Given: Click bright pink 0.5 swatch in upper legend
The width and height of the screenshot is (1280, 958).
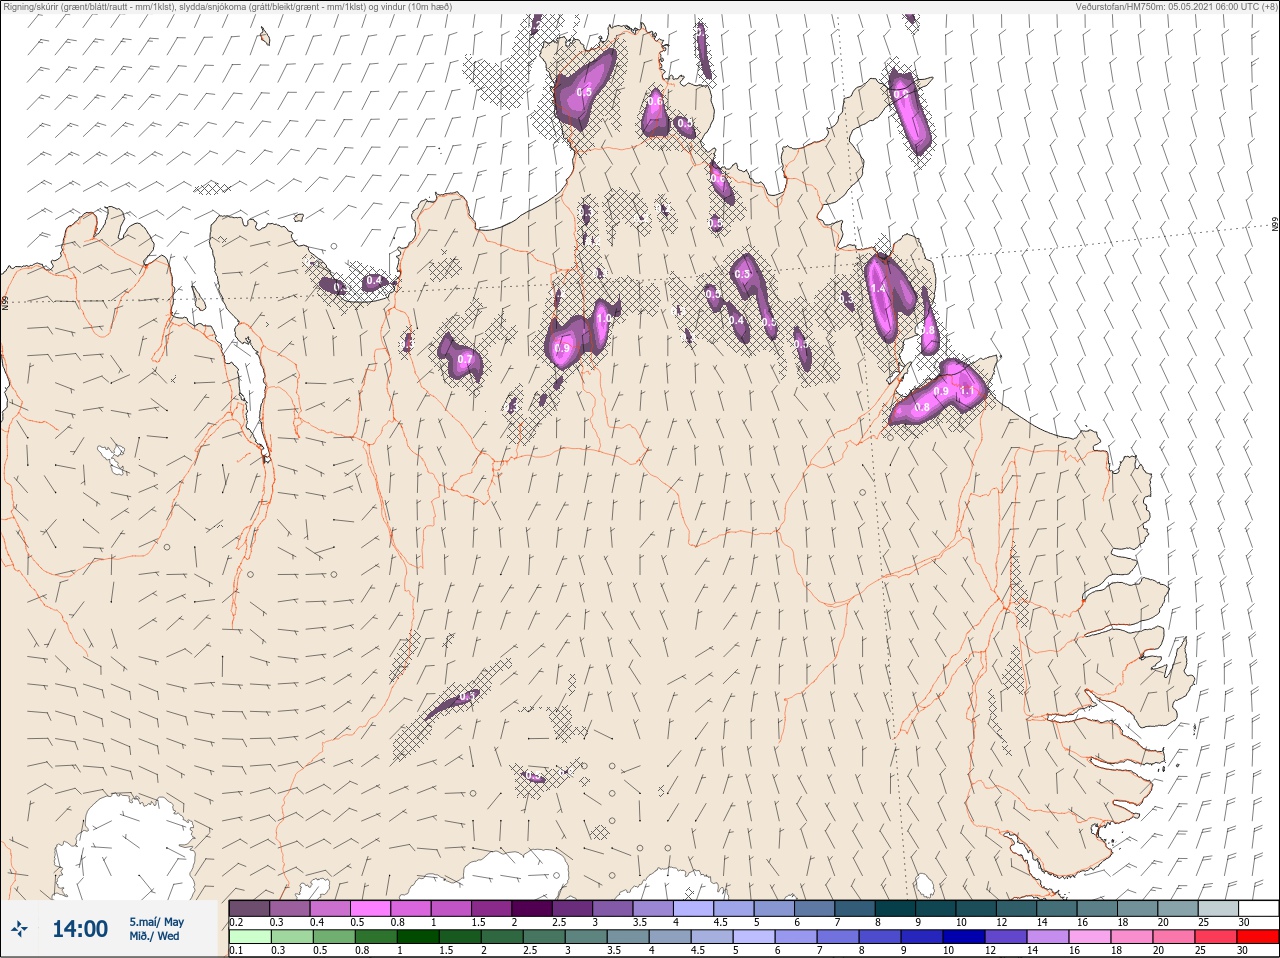Looking at the screenshot, I should [x=371, y=908].
